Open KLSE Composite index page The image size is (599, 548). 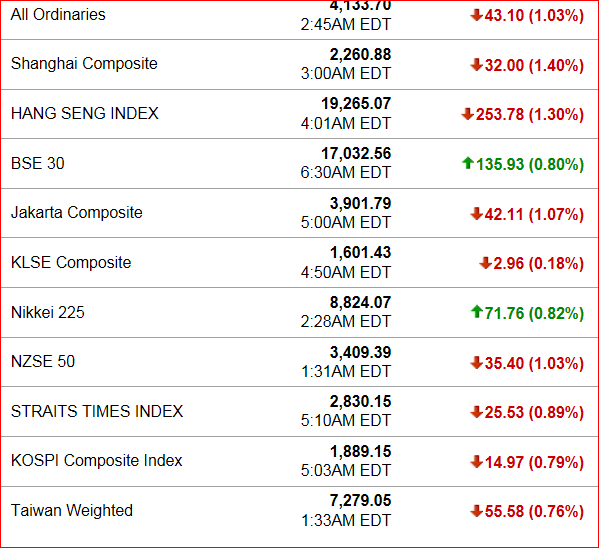[71, 263]
